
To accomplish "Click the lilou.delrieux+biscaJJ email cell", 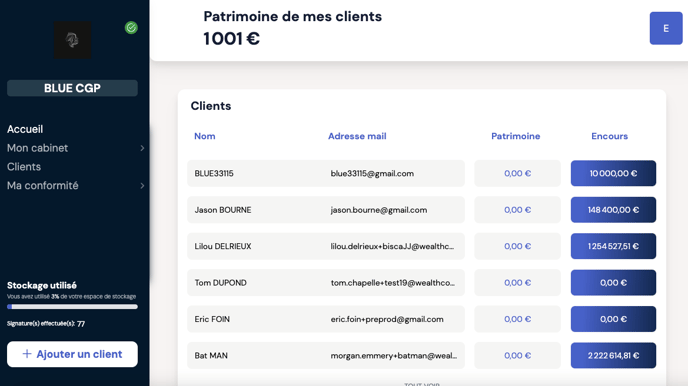I will 392,246.
